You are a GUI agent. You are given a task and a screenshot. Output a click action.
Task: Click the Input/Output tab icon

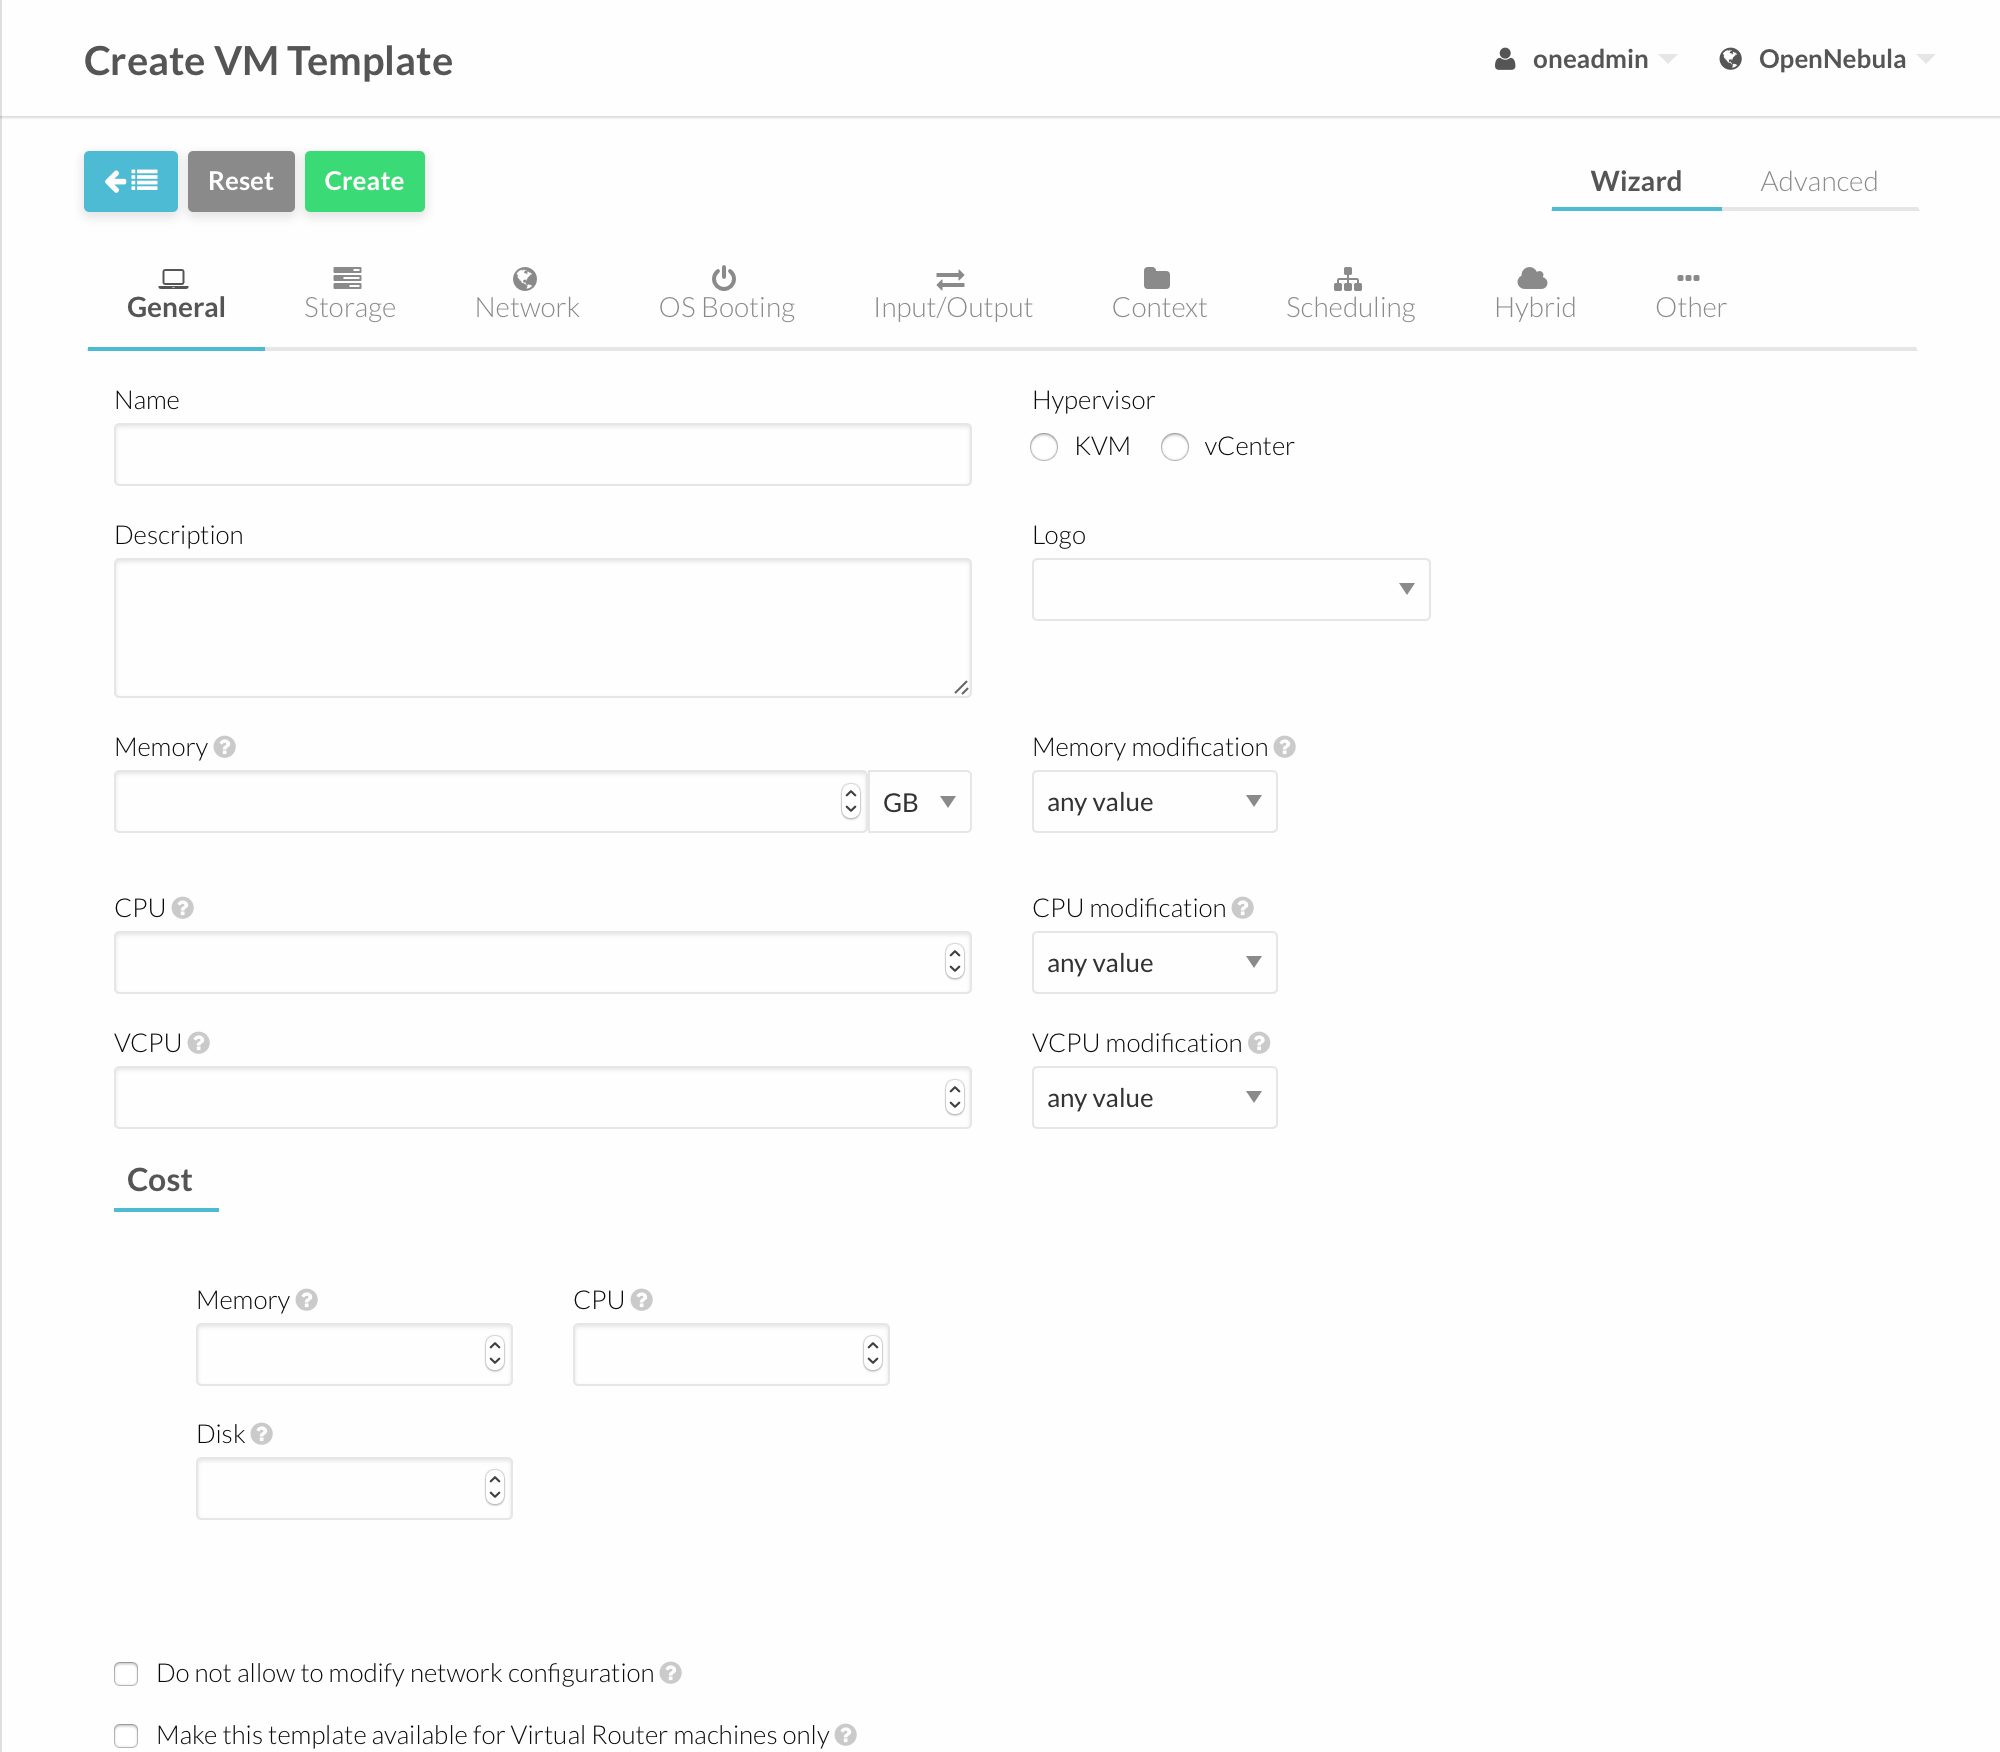point(952,276)
